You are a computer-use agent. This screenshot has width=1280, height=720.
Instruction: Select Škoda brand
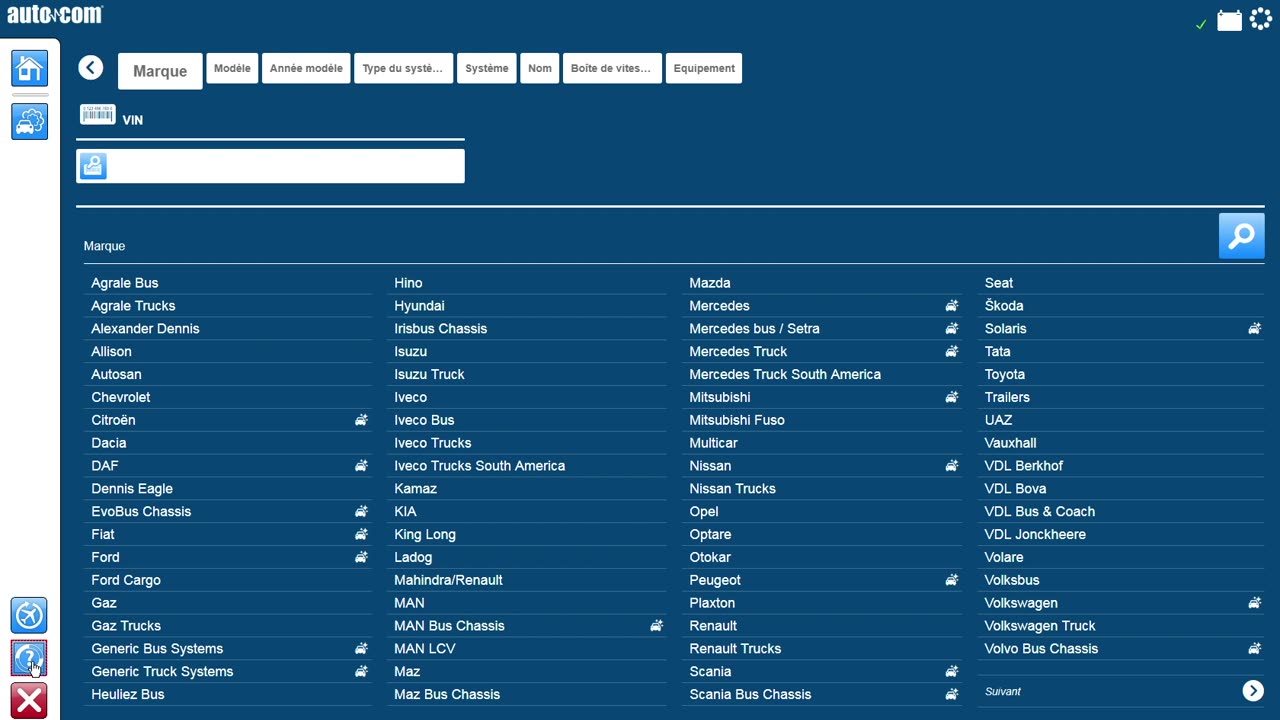[1004, 306]
